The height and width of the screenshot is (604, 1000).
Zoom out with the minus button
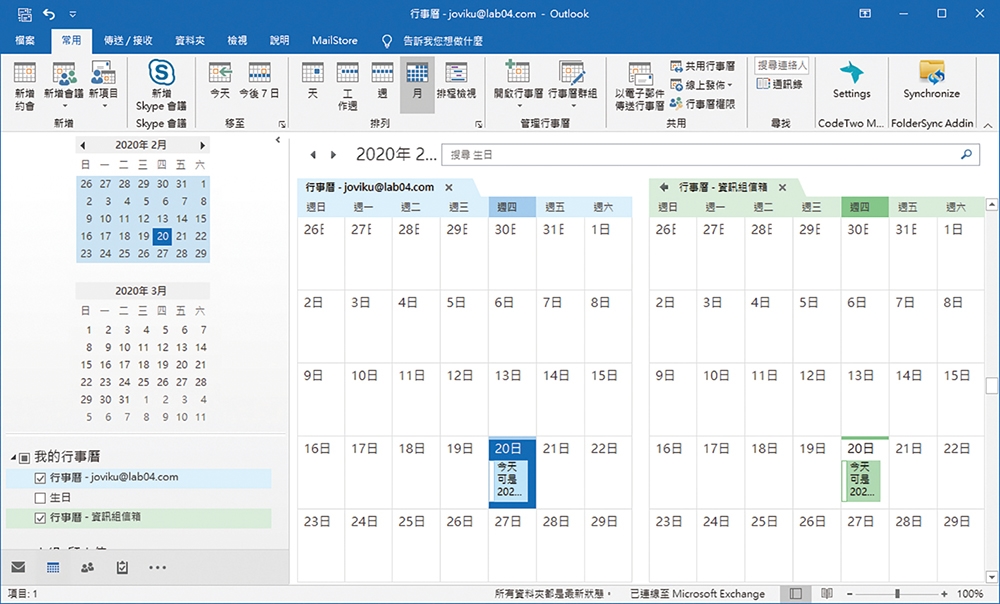coord(851,594)
